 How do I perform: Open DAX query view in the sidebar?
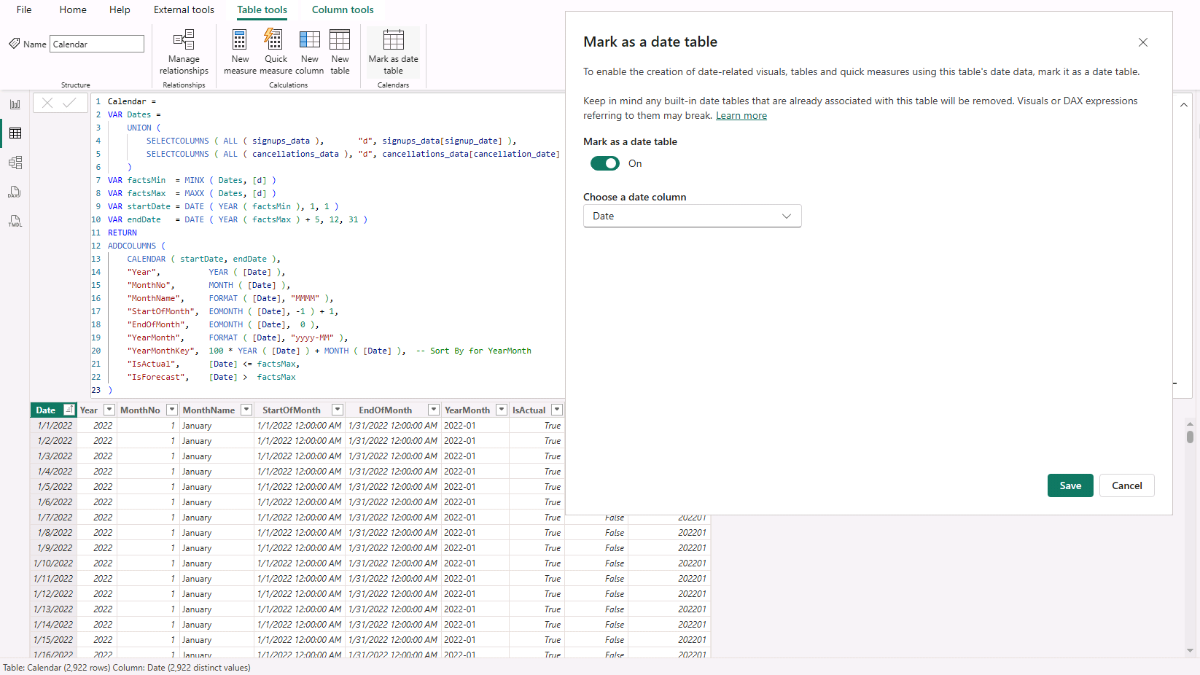15,191
